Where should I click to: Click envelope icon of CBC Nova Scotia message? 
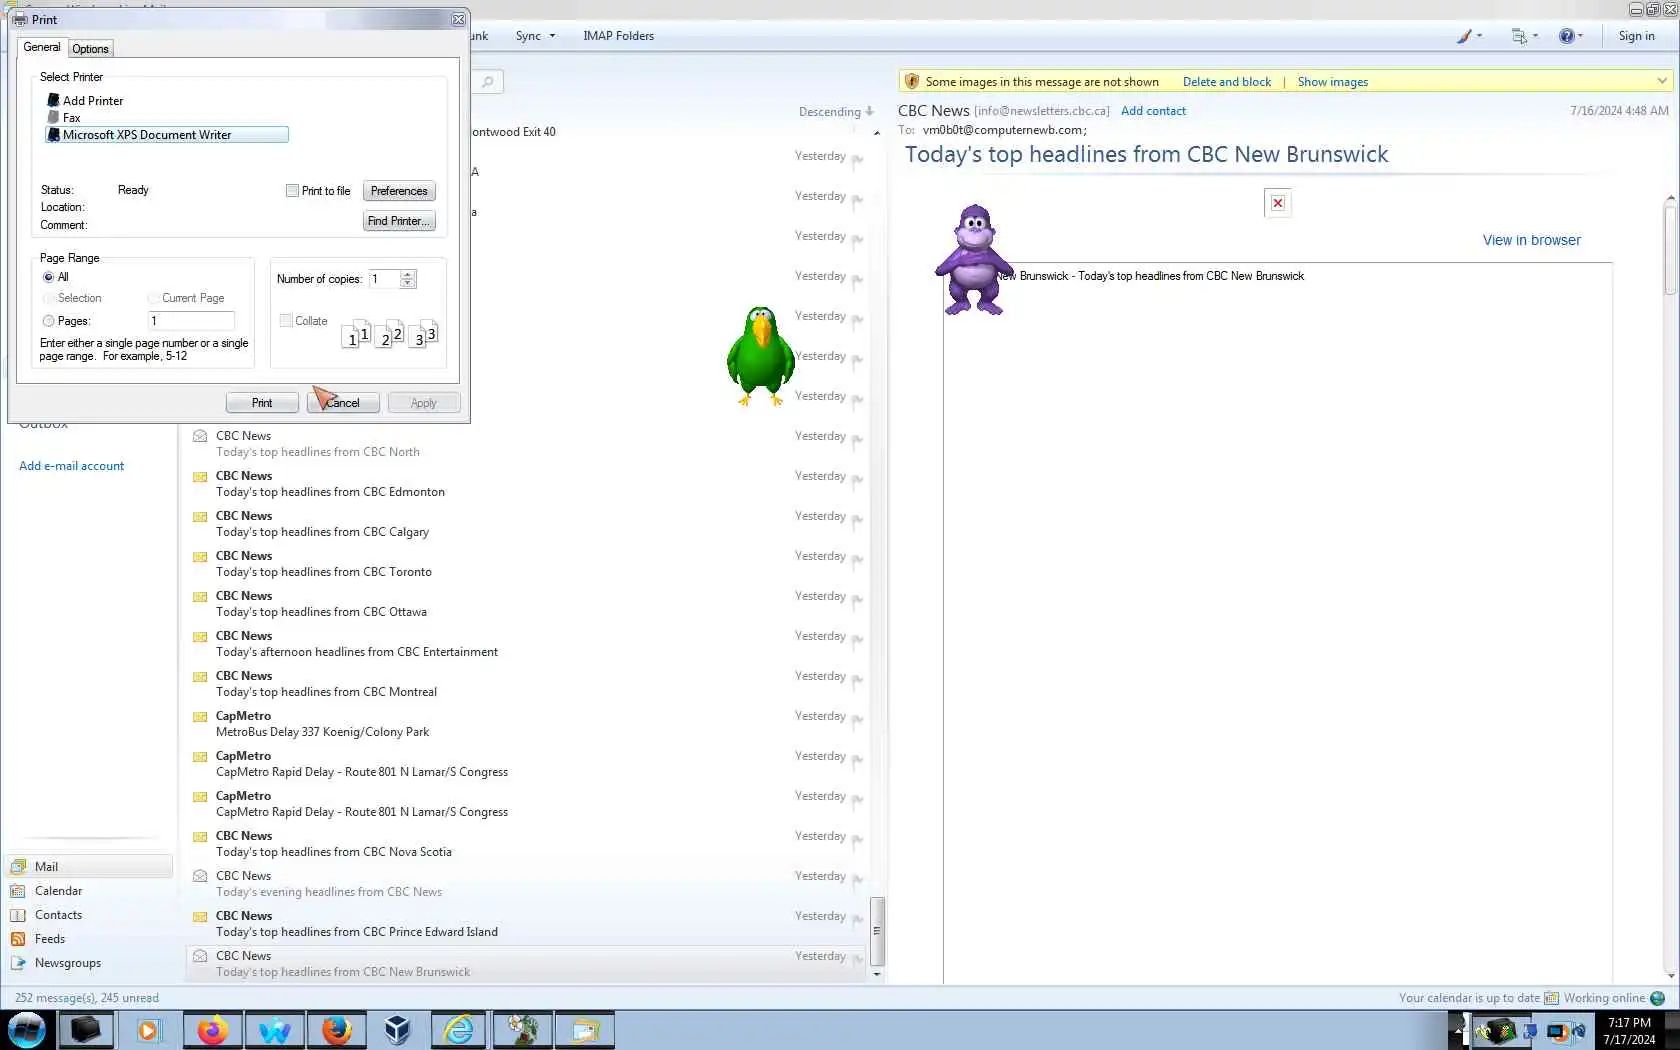pos(200,837)
